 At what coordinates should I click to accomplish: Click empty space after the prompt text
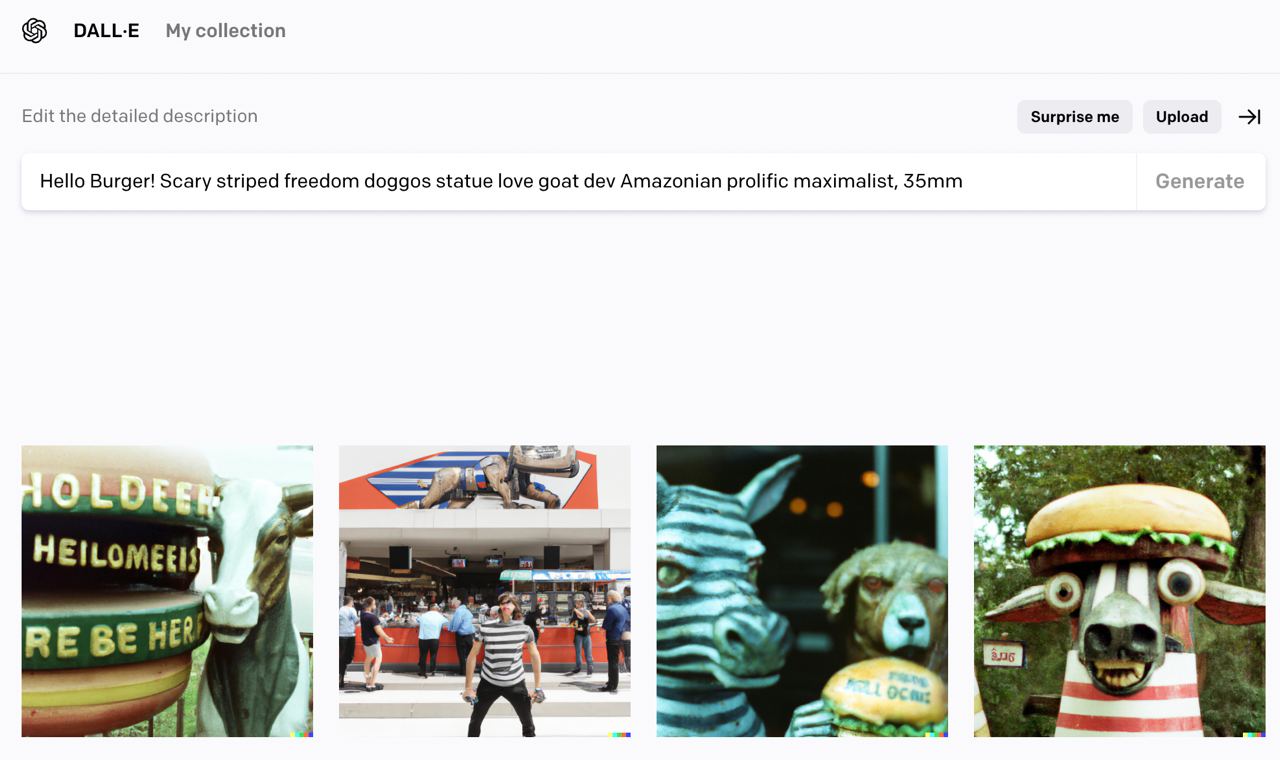(x=1050, y=181)
